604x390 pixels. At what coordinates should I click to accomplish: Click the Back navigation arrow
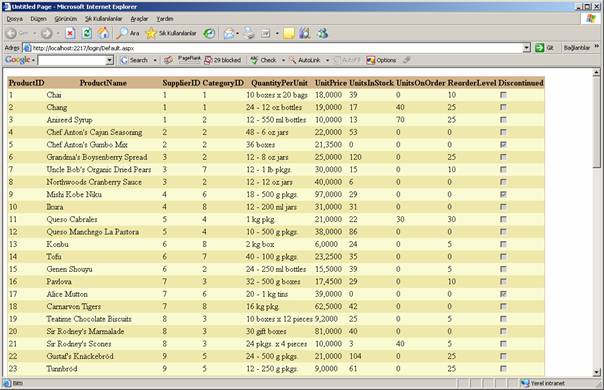pyautogui.click(x=11, y=34)
